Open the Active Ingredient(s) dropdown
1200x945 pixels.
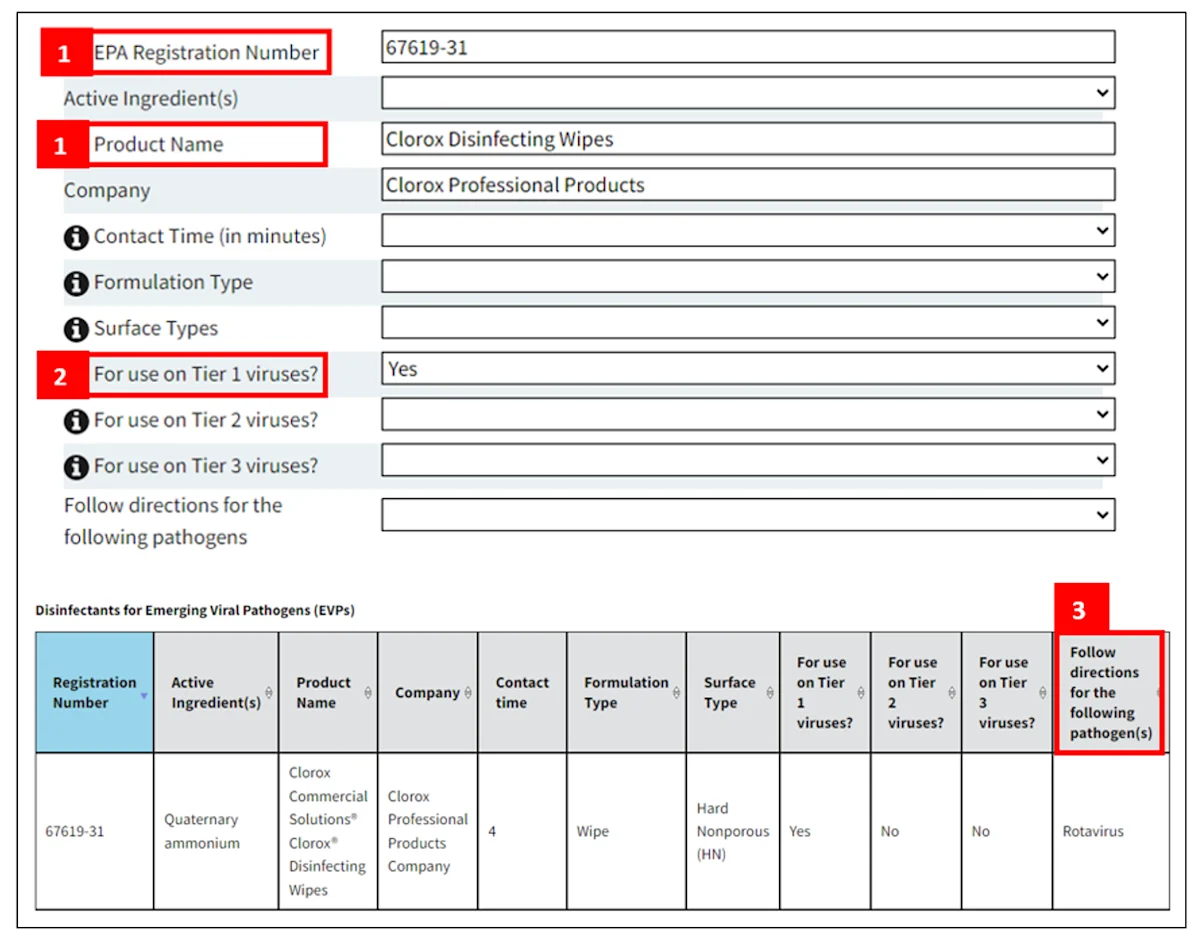[748, 93]
